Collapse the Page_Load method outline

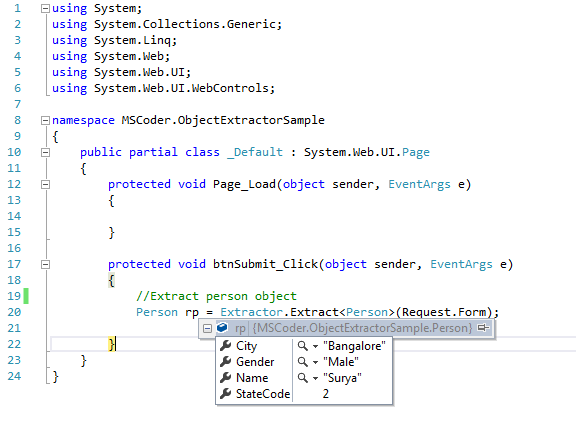coord(45,184)
